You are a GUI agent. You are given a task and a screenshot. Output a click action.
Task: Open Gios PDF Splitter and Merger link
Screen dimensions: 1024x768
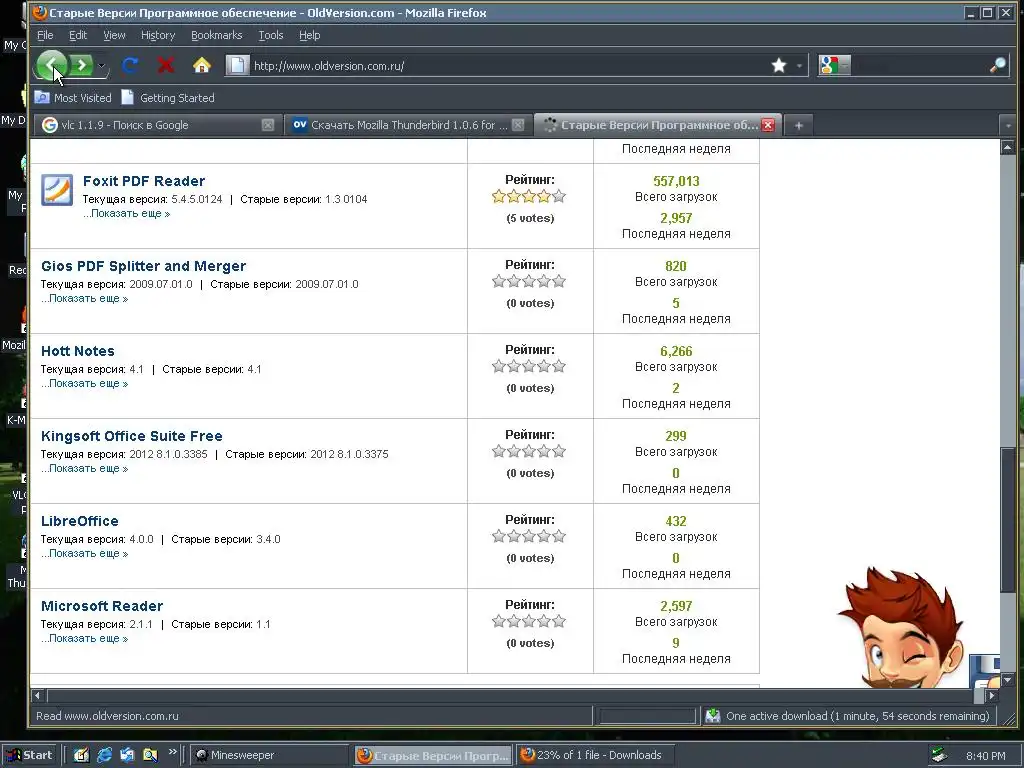coord(143,266)
